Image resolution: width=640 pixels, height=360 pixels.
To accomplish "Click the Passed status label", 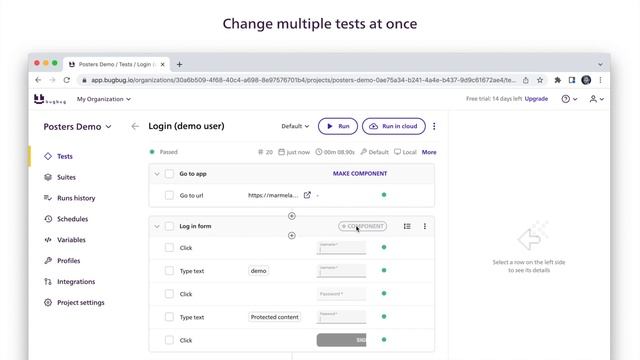I will [169, 152].
